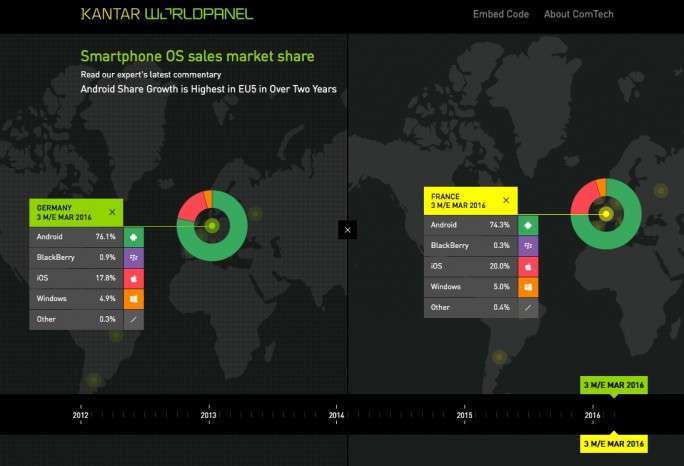This screenshot has width=684, height=466.
Task: Click the GERMANY panel header title
Action: click(54, 208)
